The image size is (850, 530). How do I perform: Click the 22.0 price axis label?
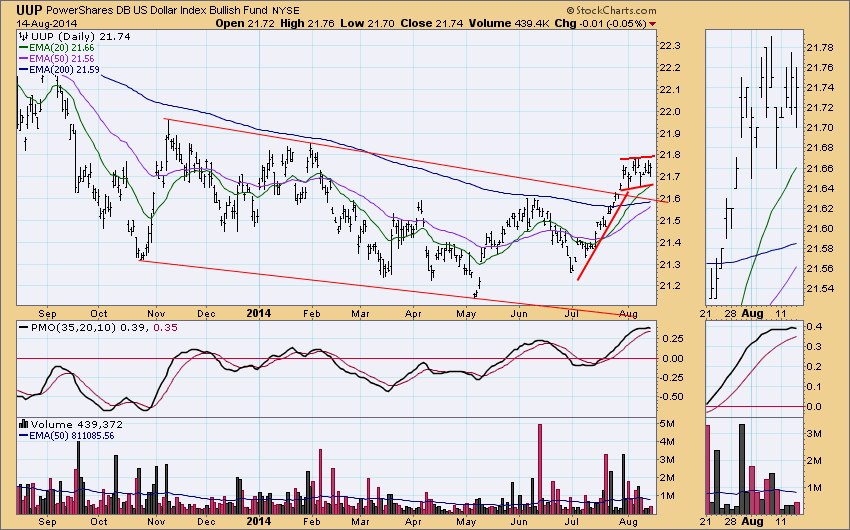(x=669, y=111)
